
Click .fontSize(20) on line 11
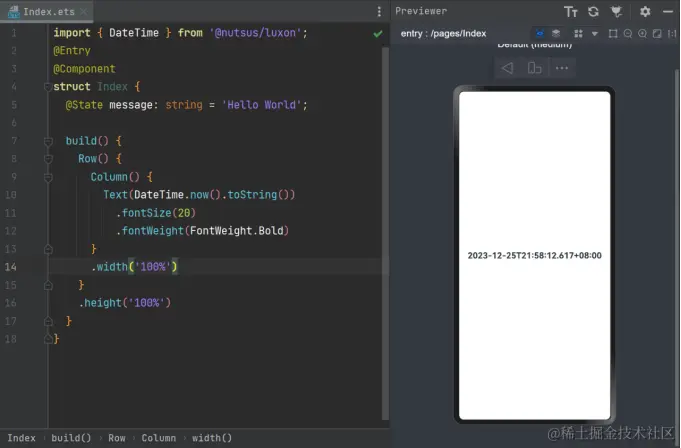[x=155, y=213]
